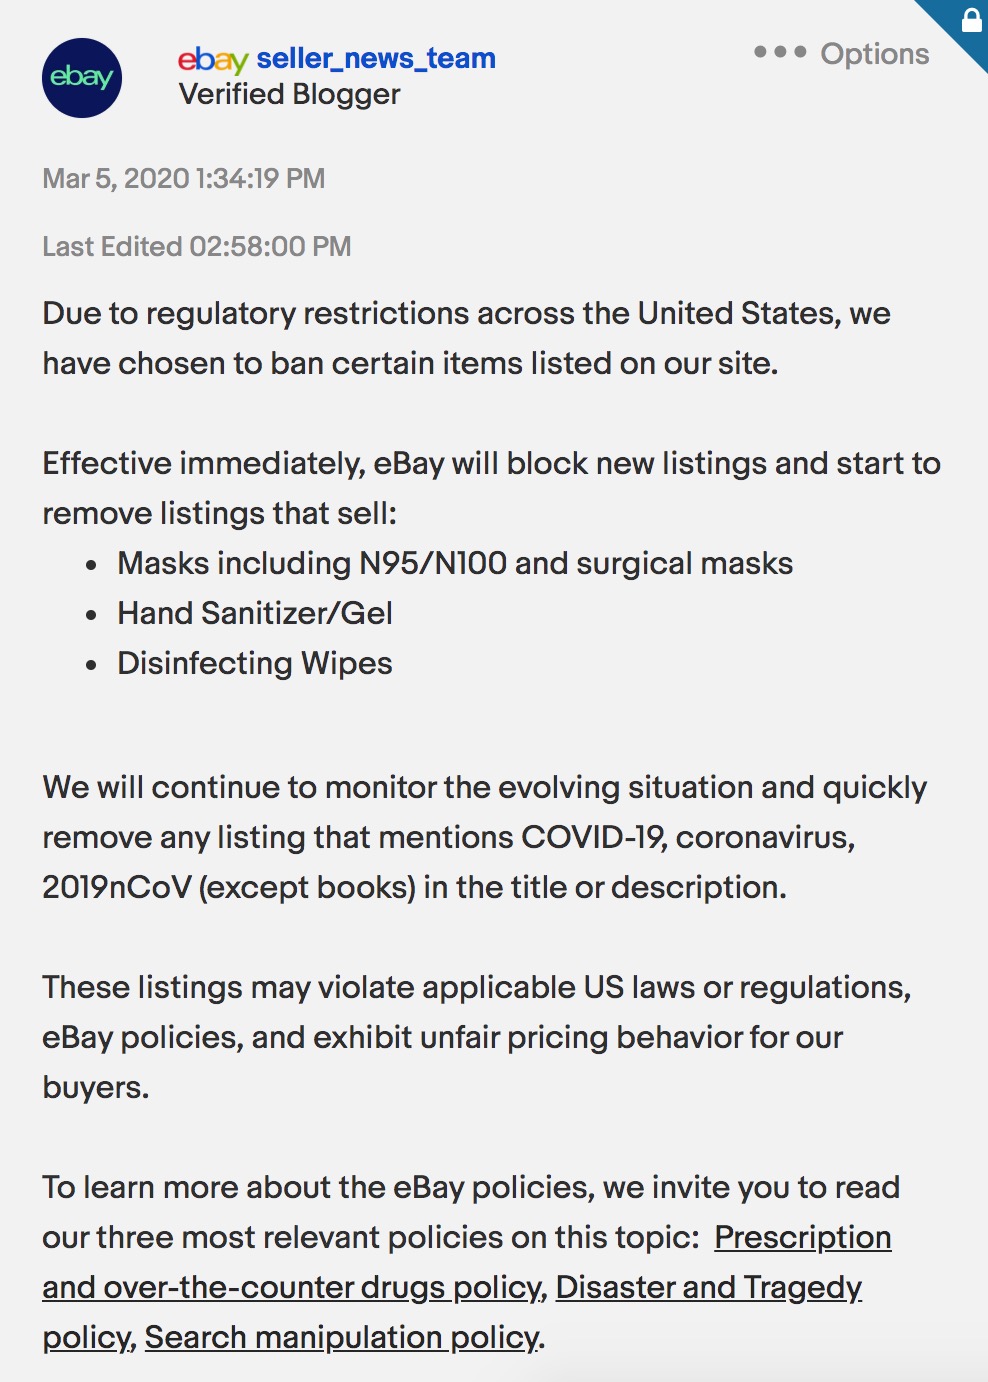Click the Hand Sanitizer/Gel bullet item
988x1382 pixels.
pyautogui.click(x=255, y=613)
